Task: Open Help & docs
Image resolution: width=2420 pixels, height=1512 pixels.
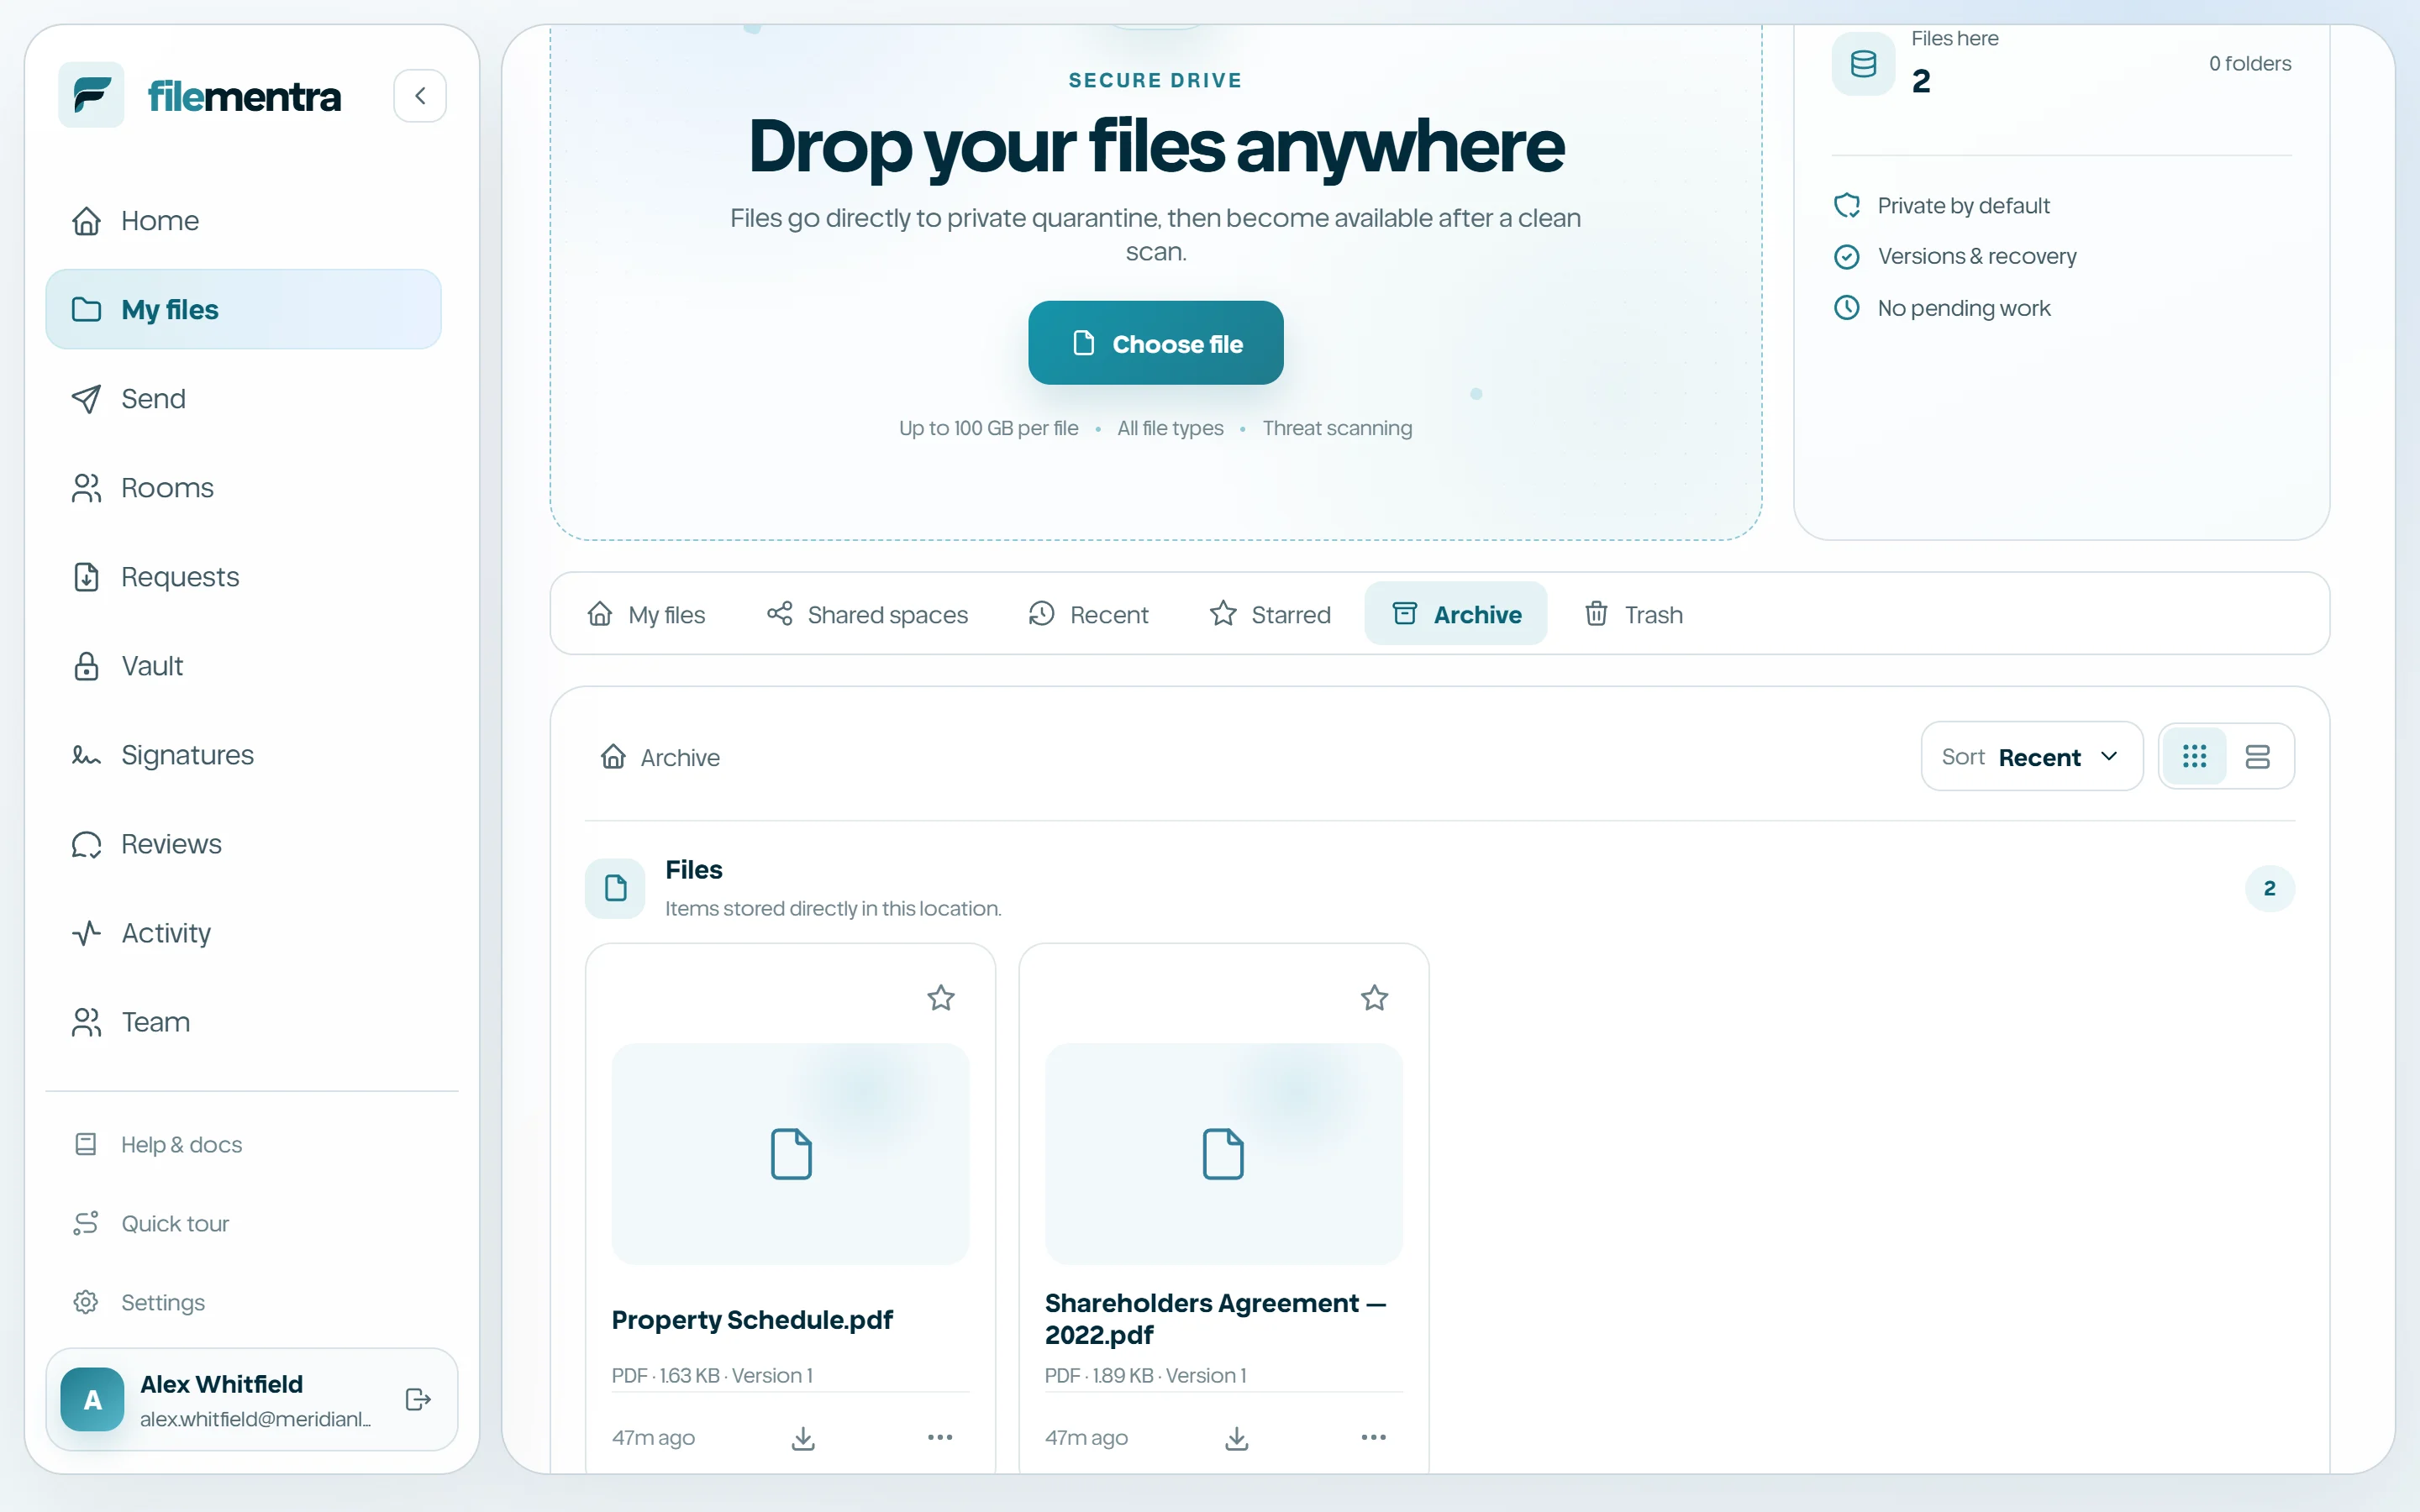Action: (243, 1144)
